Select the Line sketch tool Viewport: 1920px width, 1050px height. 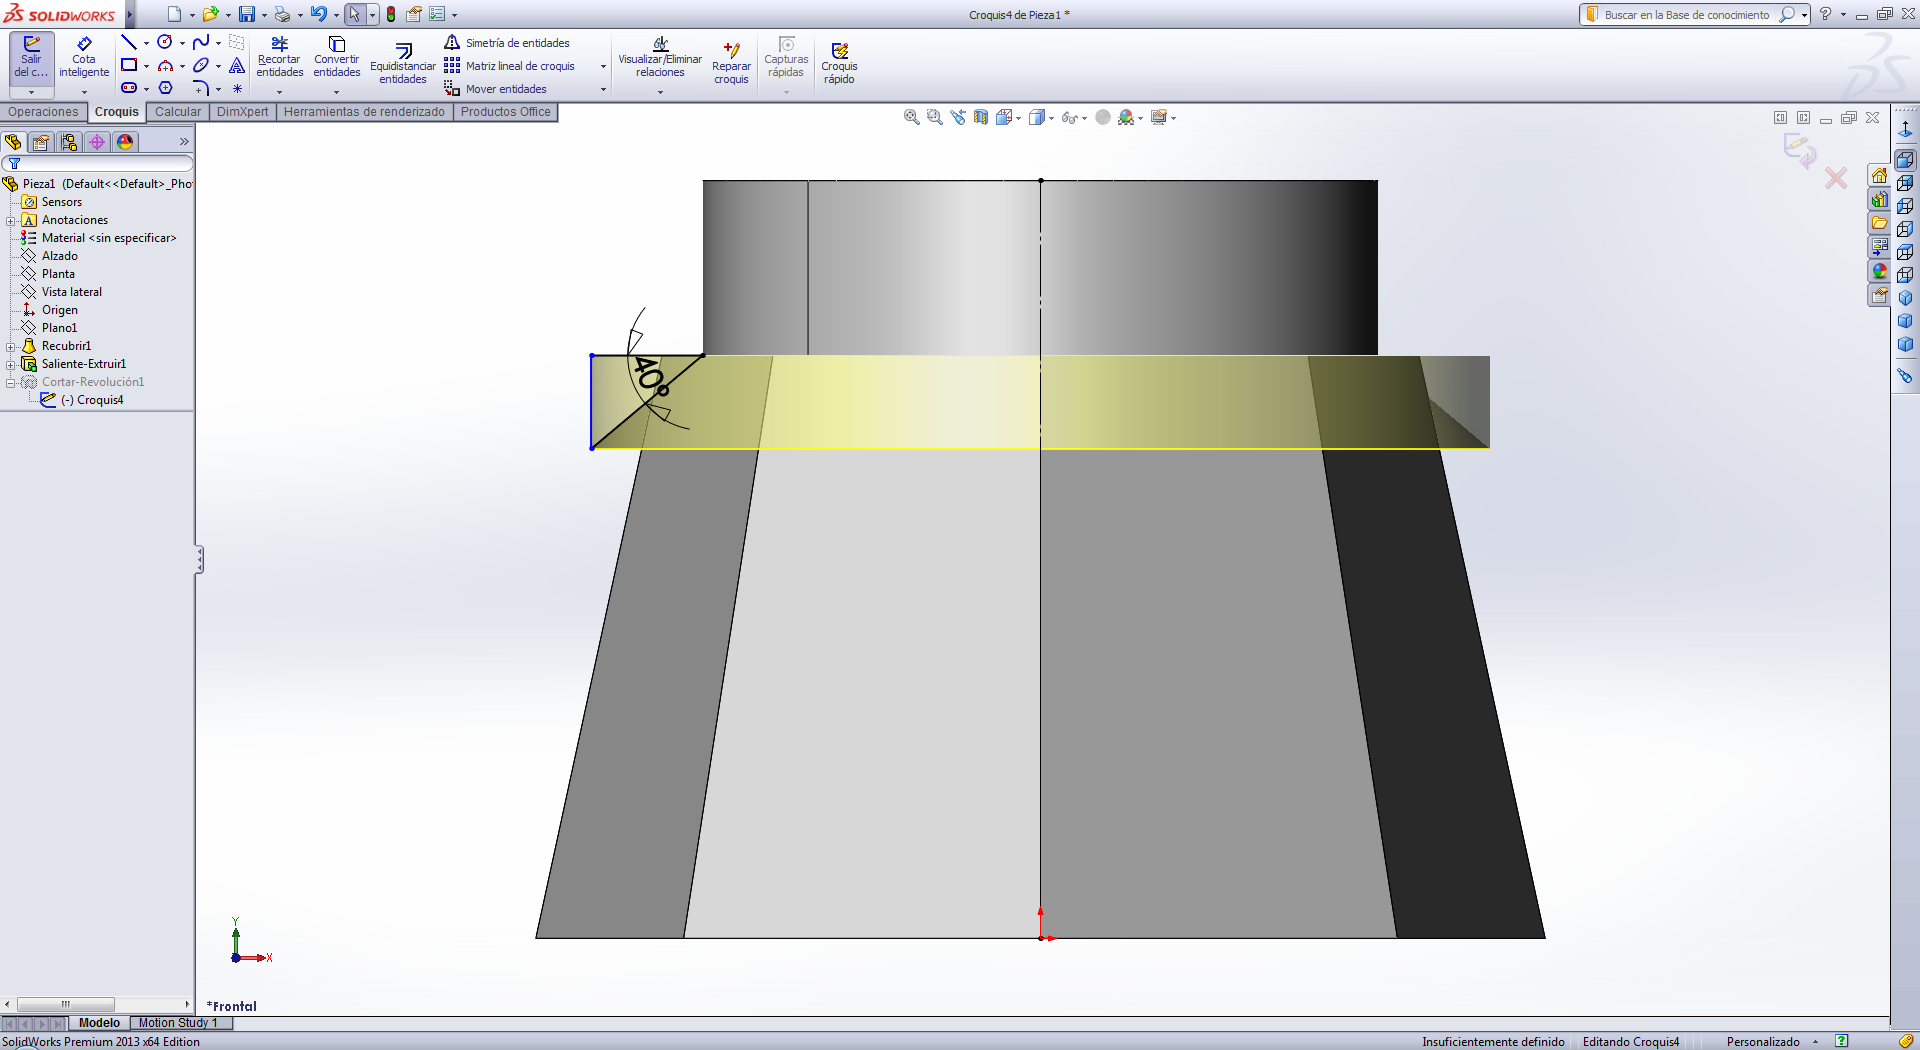point(129,42)
